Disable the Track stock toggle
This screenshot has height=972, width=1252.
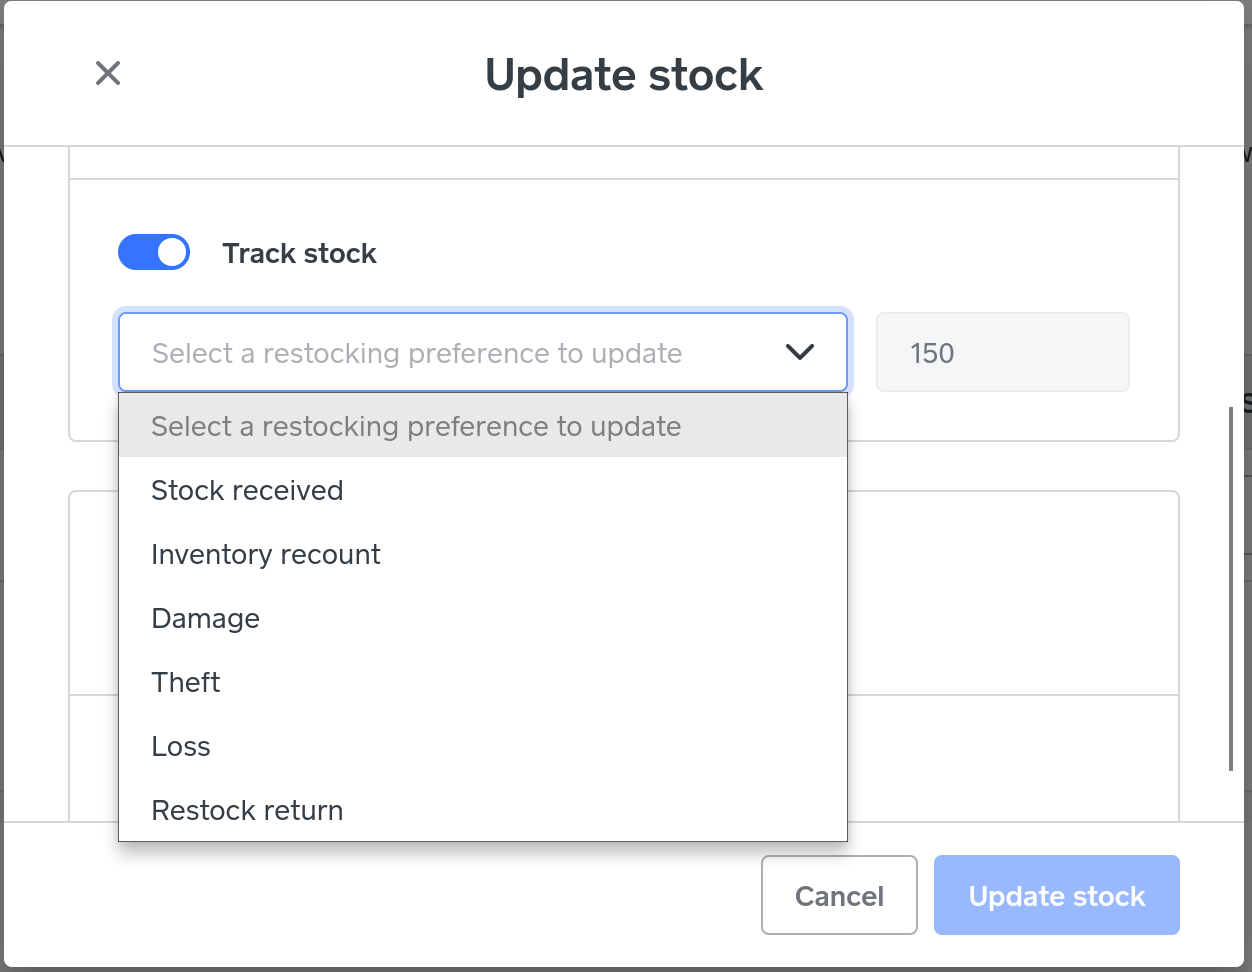point(154,253)
